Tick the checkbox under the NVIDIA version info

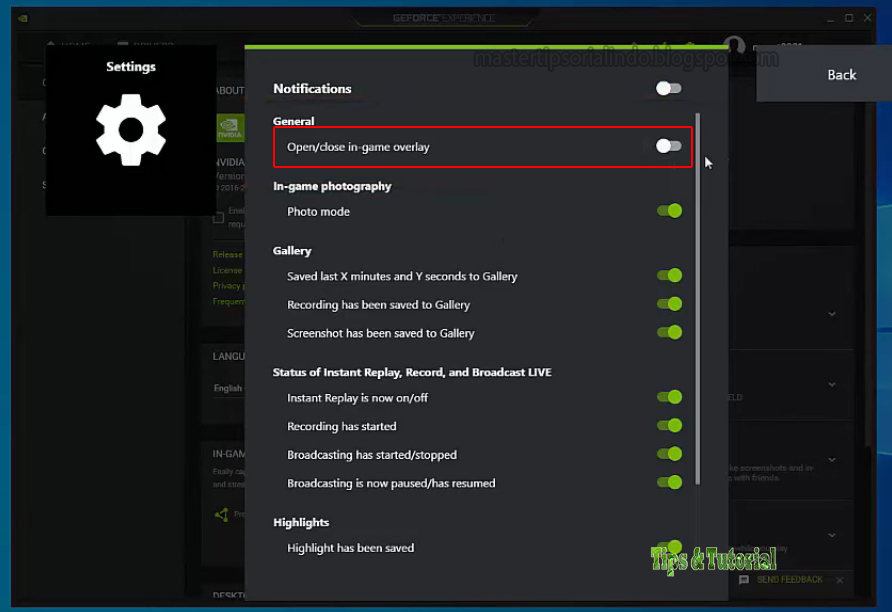218,218
